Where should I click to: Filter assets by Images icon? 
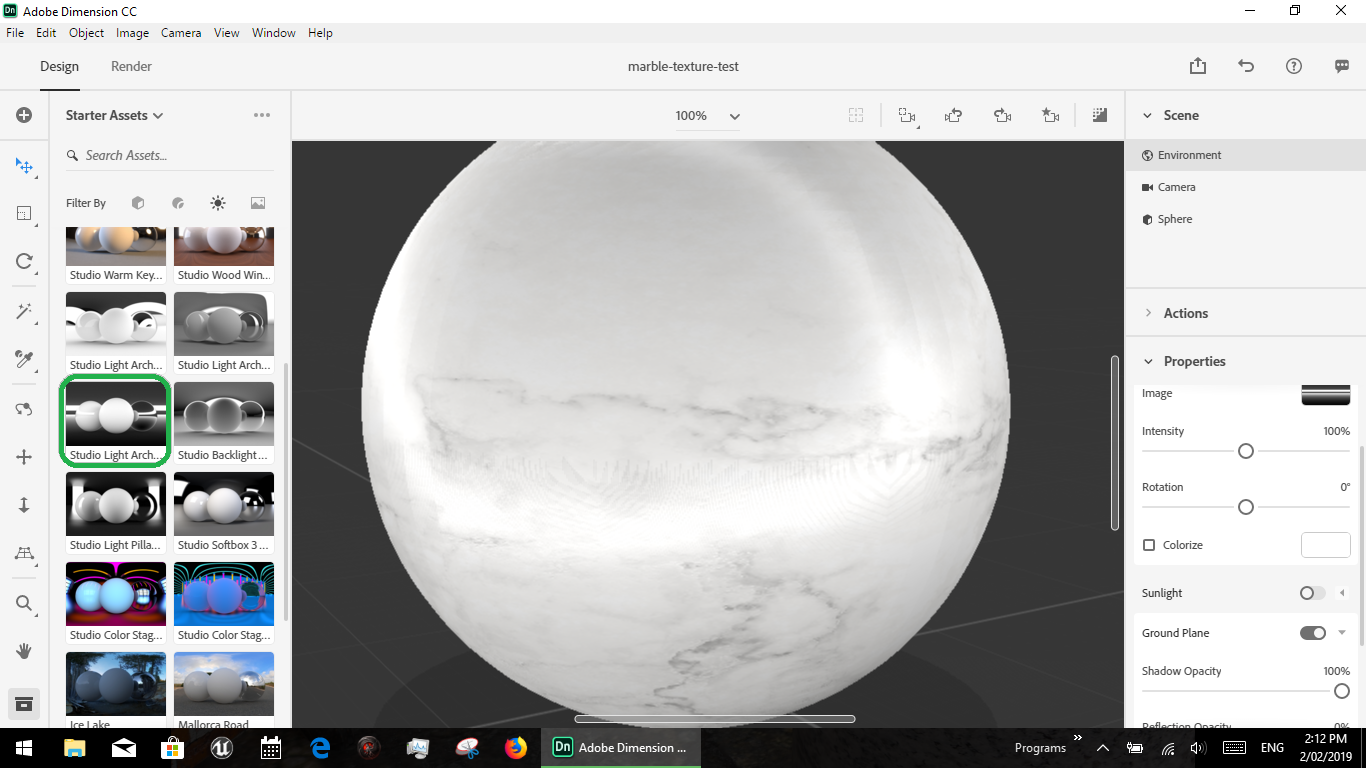pos(258,203)
